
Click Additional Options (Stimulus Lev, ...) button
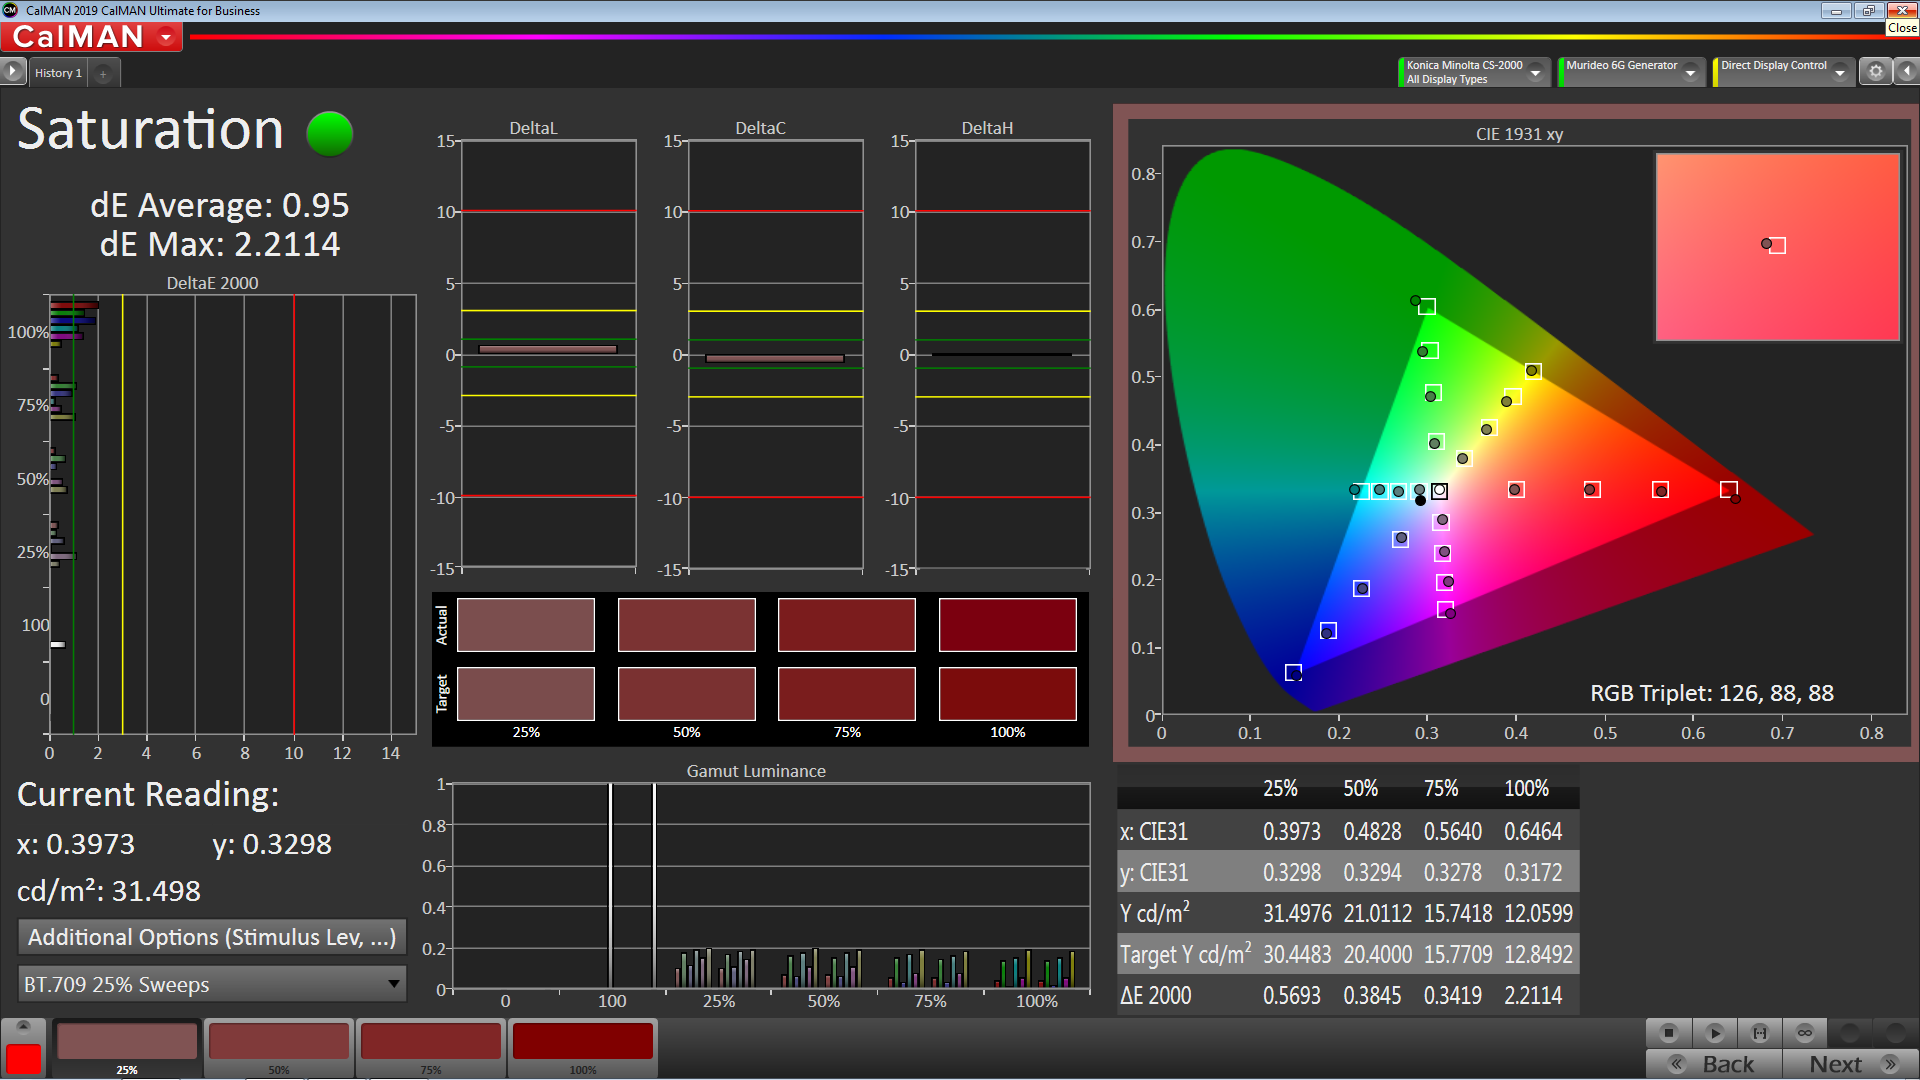coord(212,938)
